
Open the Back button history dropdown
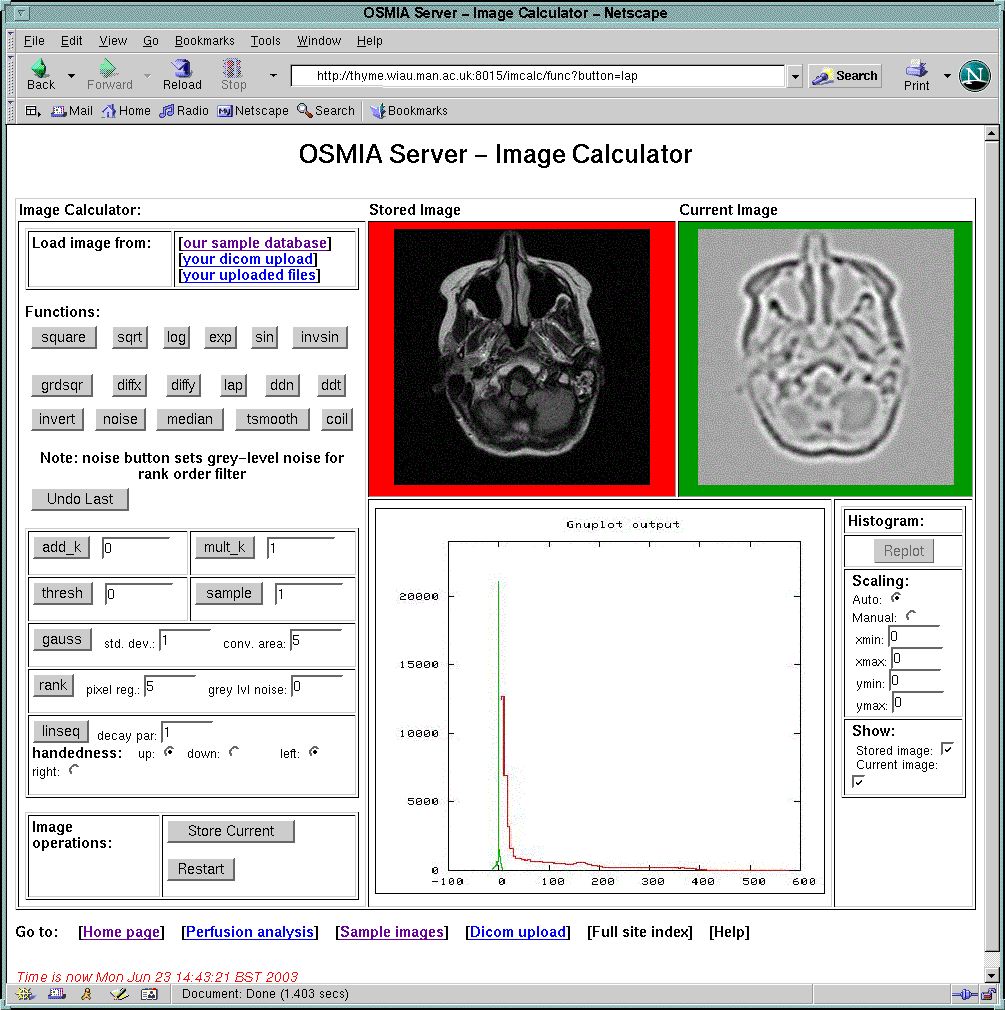pyautogui.click(x=71, y=76)
